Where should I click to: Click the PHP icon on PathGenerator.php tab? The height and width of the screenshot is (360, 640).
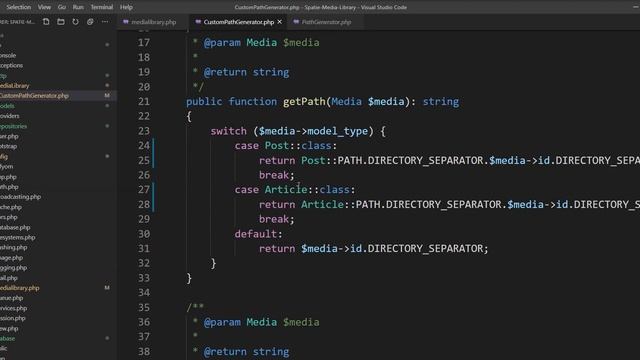coord(296,22)
